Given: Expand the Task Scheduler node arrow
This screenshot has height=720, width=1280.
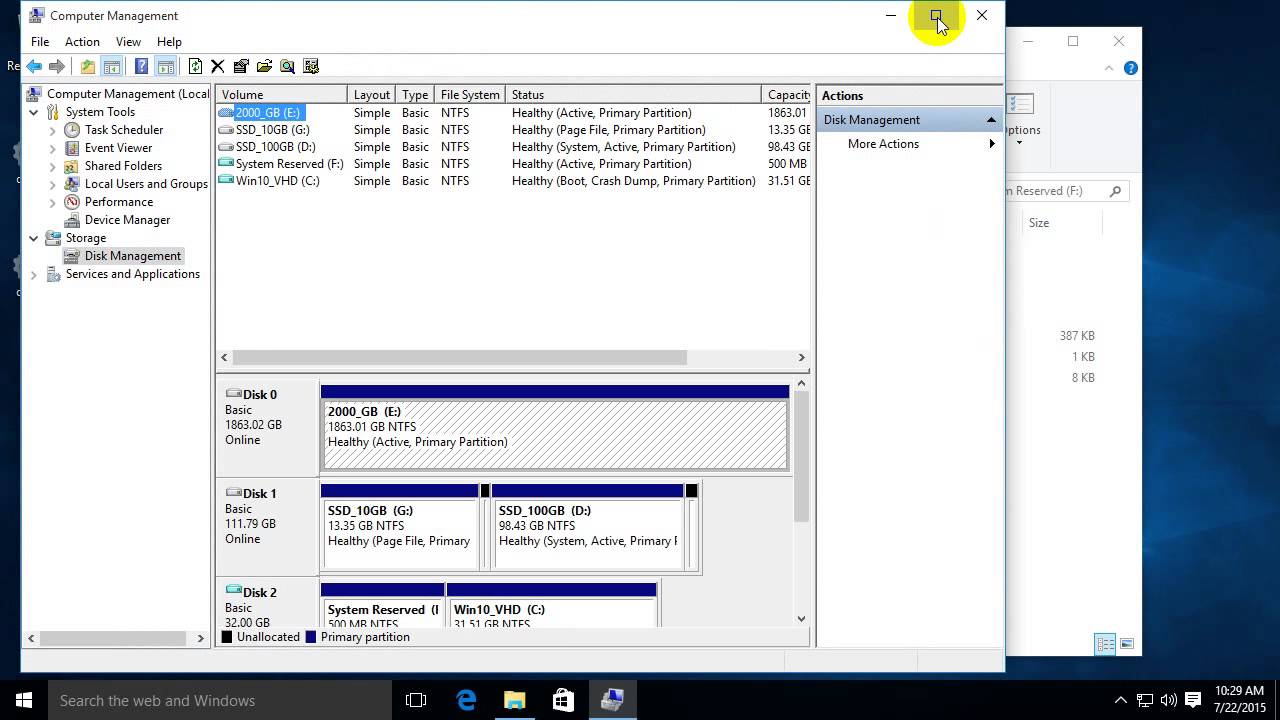Looking at the screenshot, I should pos(53,130).
